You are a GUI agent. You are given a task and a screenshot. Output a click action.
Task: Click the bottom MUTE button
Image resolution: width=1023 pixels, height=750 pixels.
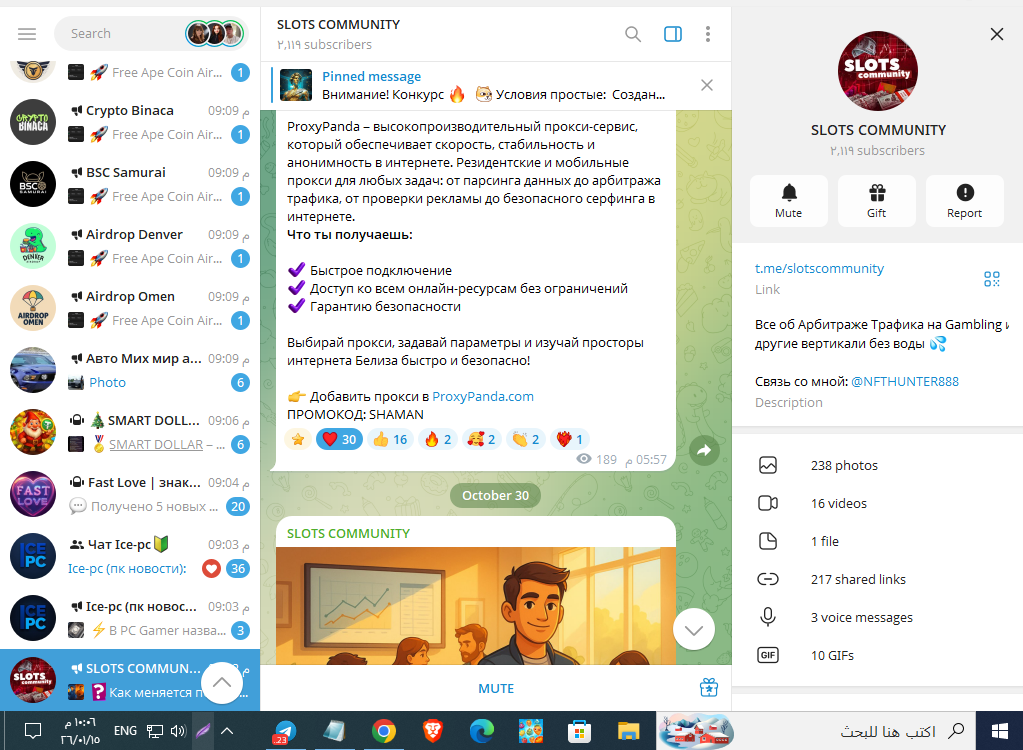pyautogui.click(x=496, y=689)
